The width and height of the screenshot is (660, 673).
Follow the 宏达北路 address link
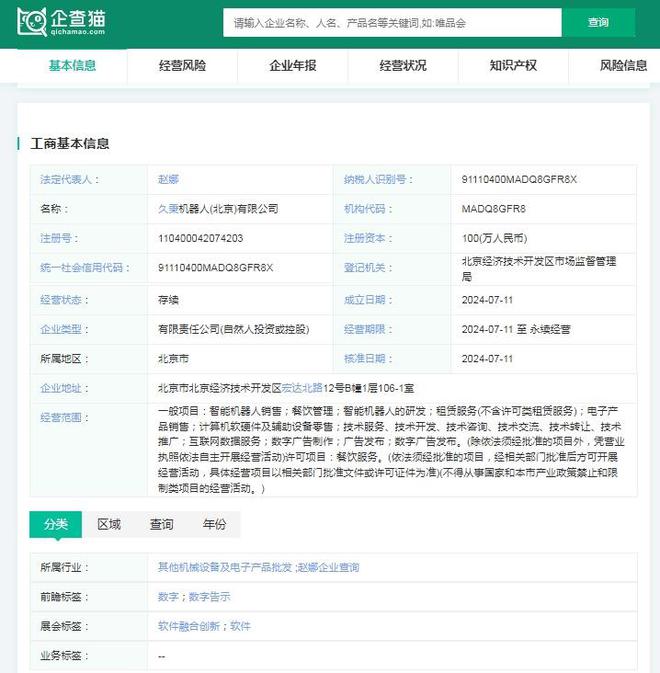302,388
